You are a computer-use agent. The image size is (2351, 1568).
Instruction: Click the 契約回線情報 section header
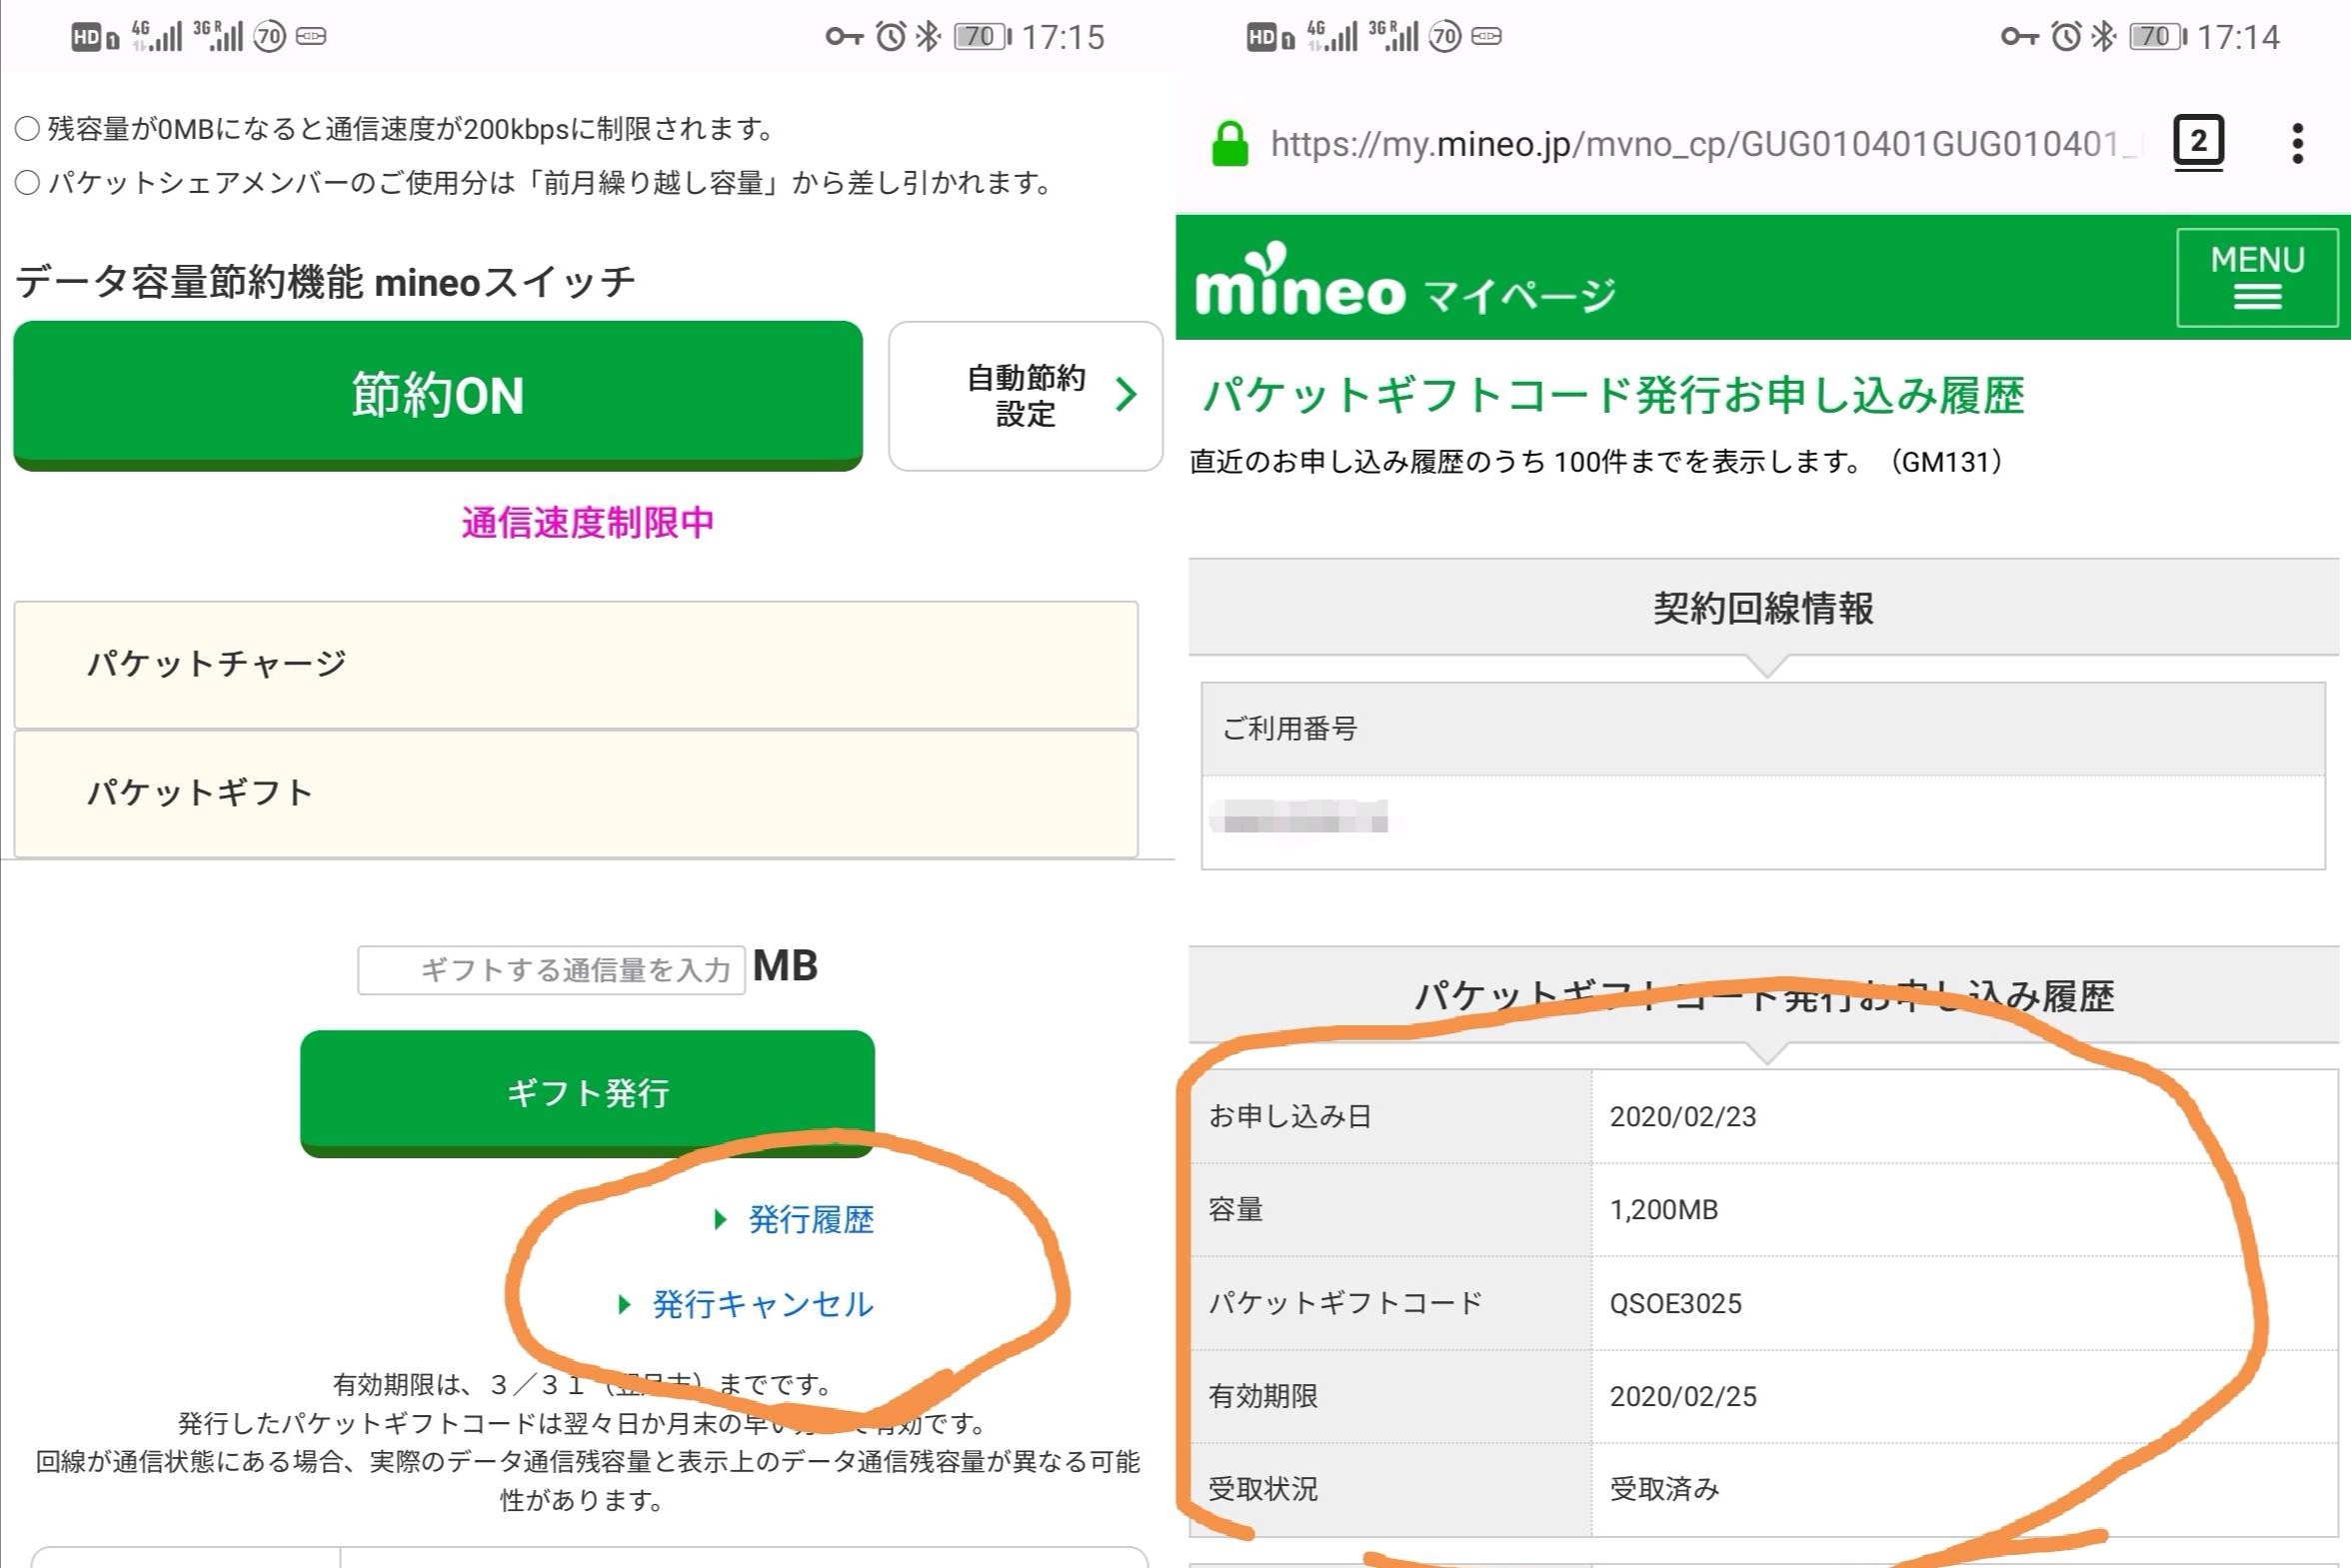click(1762, 608)
